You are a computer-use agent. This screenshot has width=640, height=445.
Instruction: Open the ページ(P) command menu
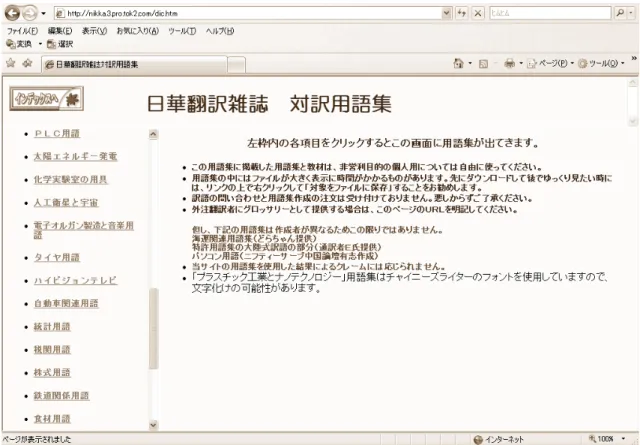(x=550, y=63)
